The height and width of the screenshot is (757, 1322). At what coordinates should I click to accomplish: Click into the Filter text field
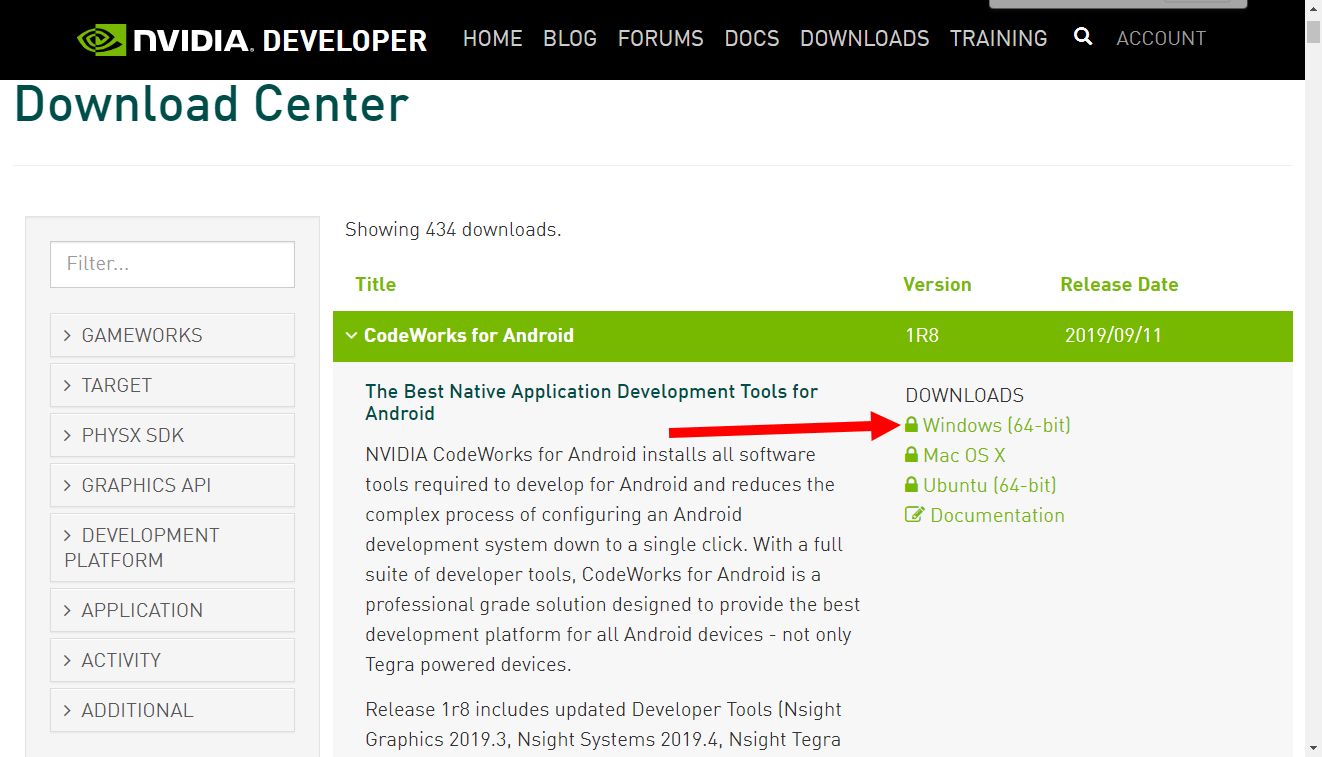(172, 264)
